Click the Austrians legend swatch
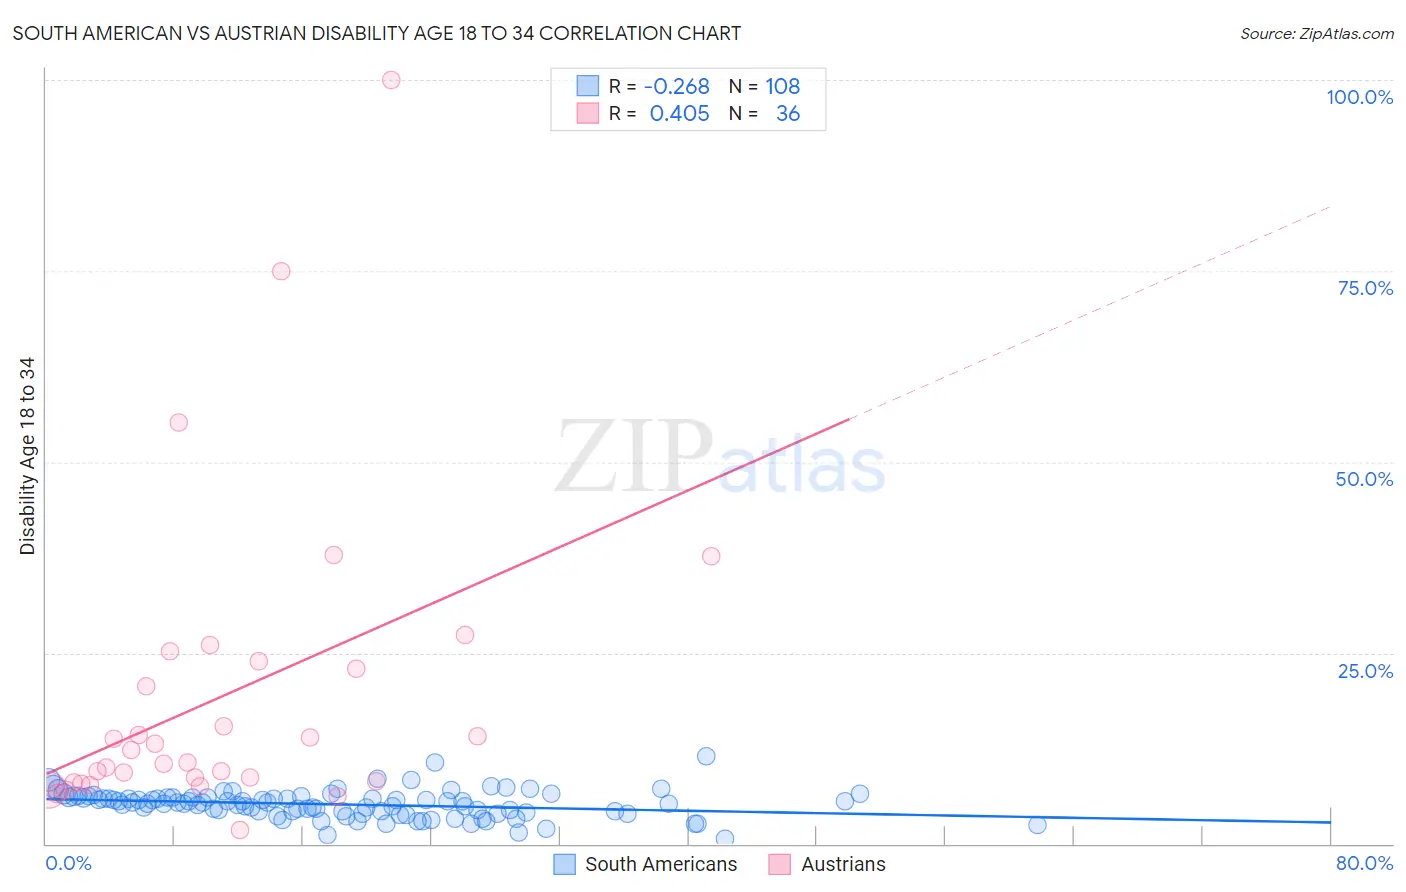The height and width of the screenshot is (892, 1406). 780,864
